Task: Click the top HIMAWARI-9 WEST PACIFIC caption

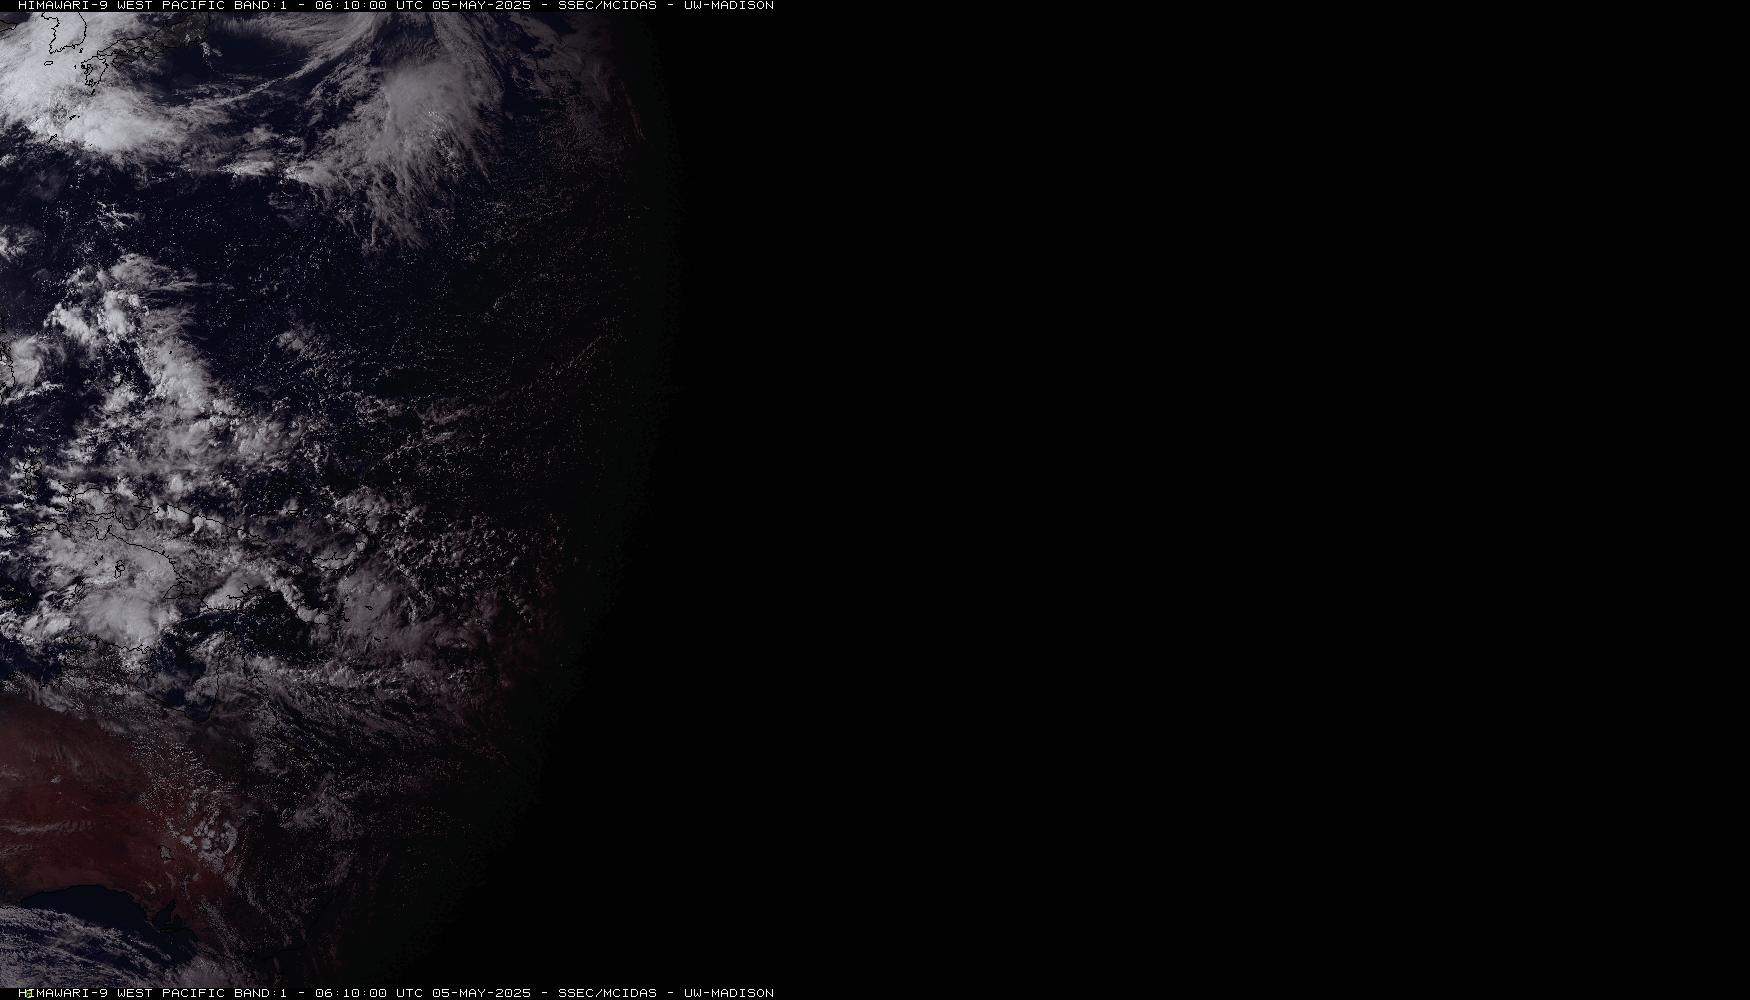Action: pyautogui.click(x=121, y=5)
